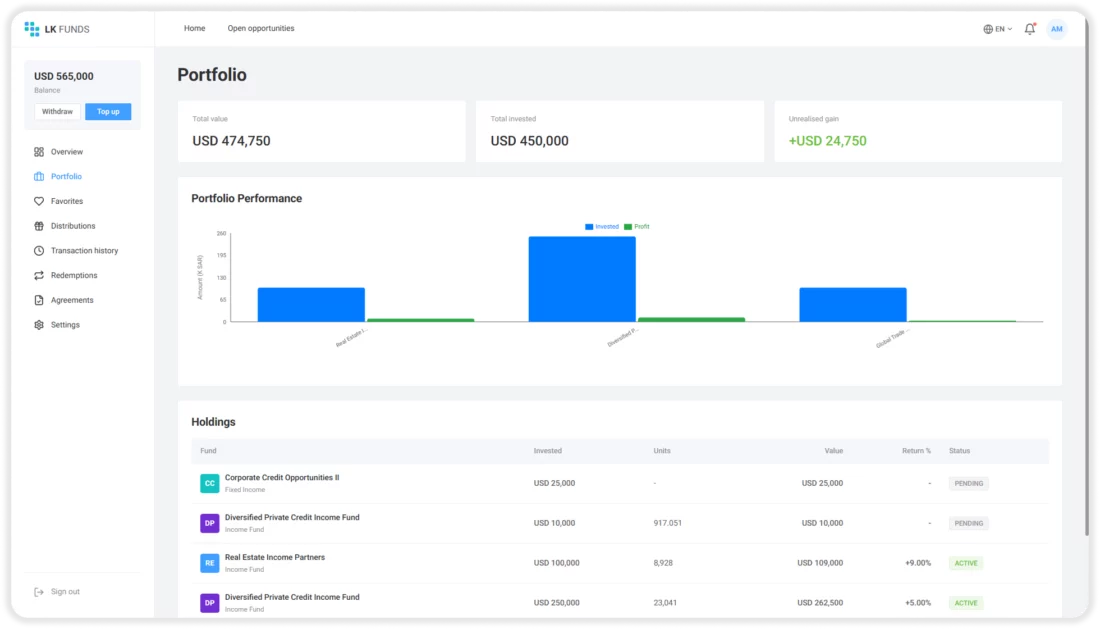
Task: Click the +USD 24,750 unrealised gain
Action: coord(828,141)
